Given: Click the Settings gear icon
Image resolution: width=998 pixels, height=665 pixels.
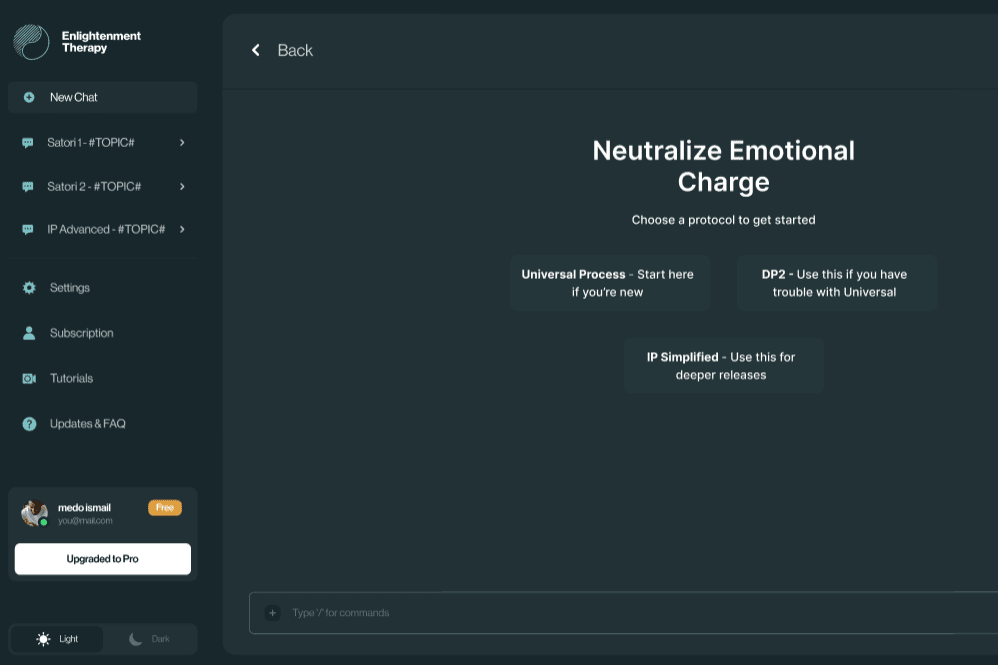Looking at the screenshot, I should pyautogui.click(x=29, y=288).
